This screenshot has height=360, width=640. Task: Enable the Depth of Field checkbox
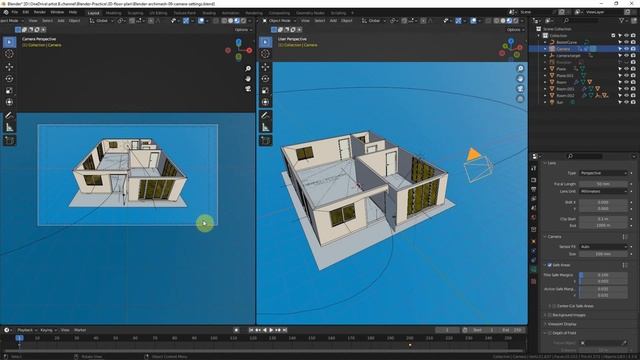[x=549, y=333]
